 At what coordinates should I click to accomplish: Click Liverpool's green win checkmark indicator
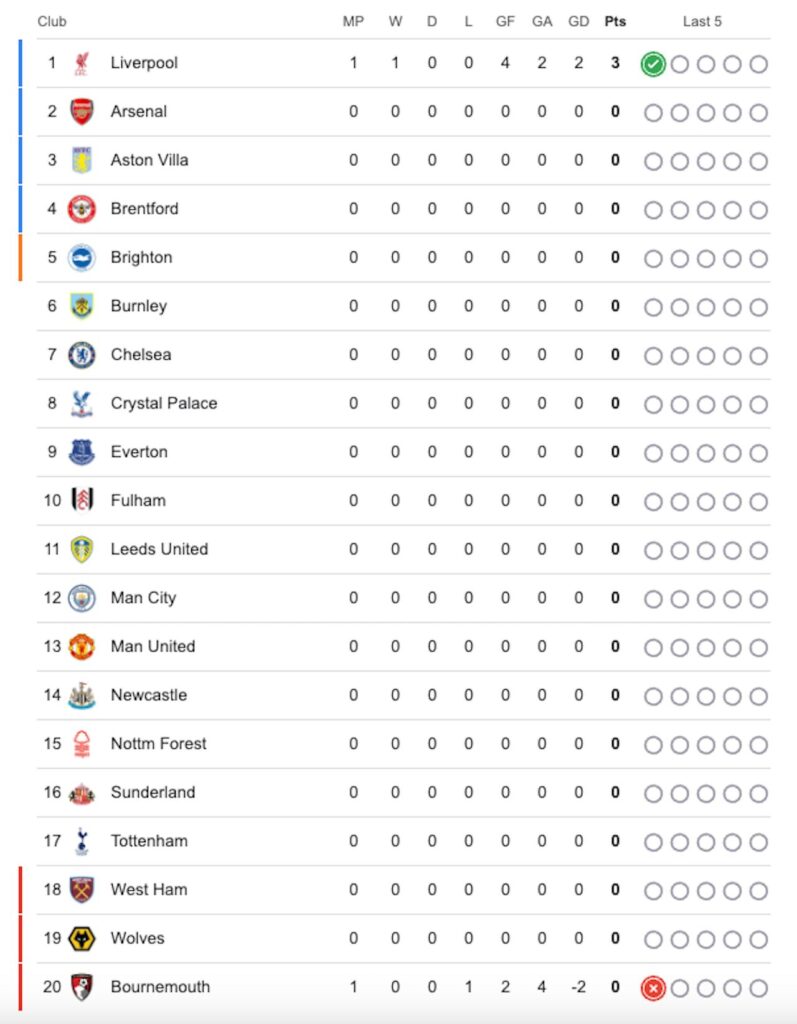tap(653, 65)
